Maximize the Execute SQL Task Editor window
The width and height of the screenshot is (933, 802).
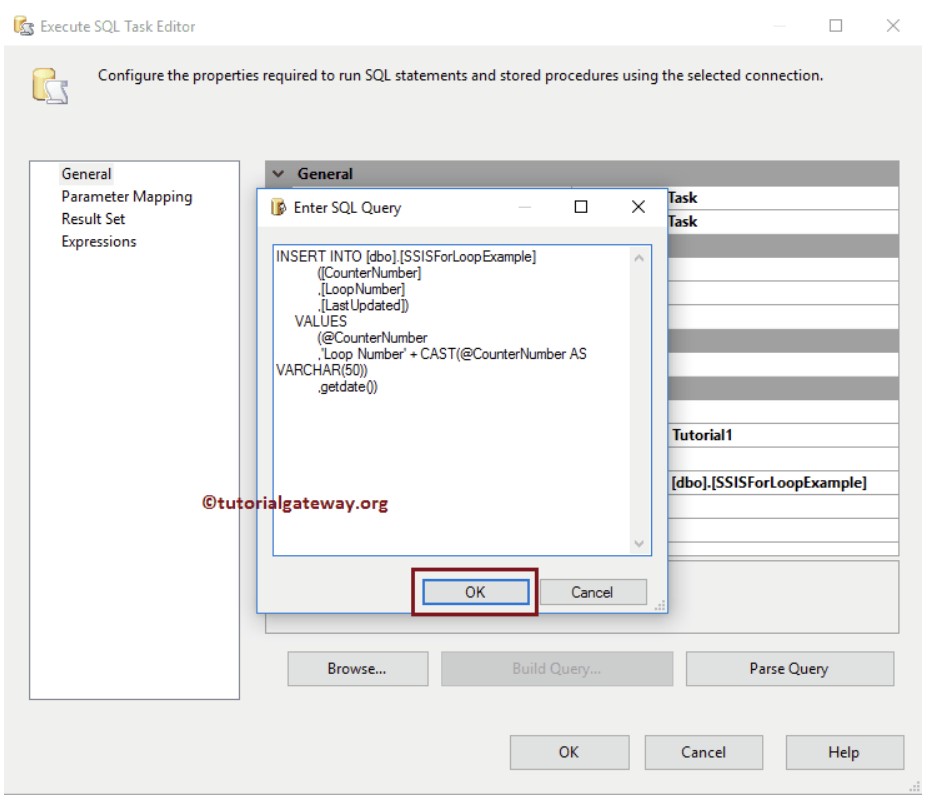click(x=836, y=26)
